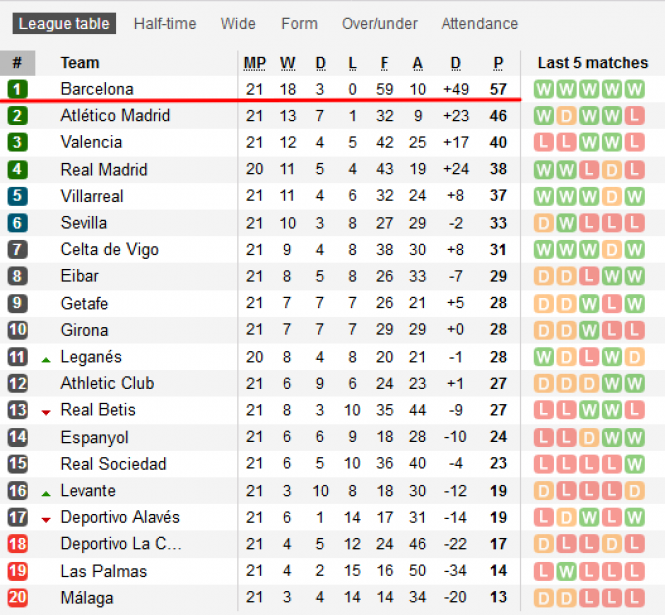665x615 pixels.
Task: Click the blue rank 5 badge for Villarreal
Action: 17,196
